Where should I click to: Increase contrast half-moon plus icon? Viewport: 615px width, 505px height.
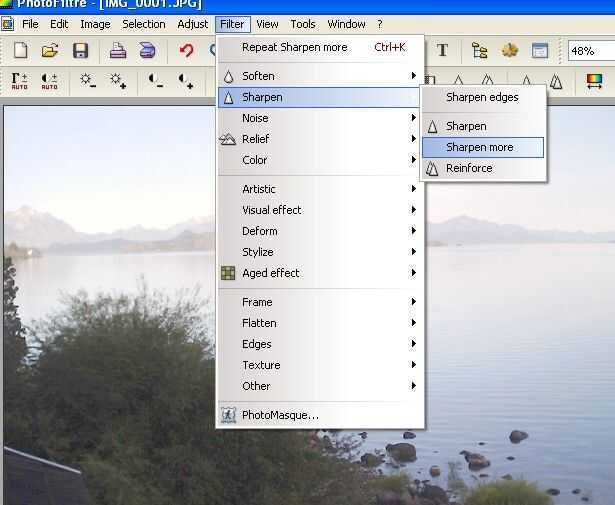pos(186,81)
